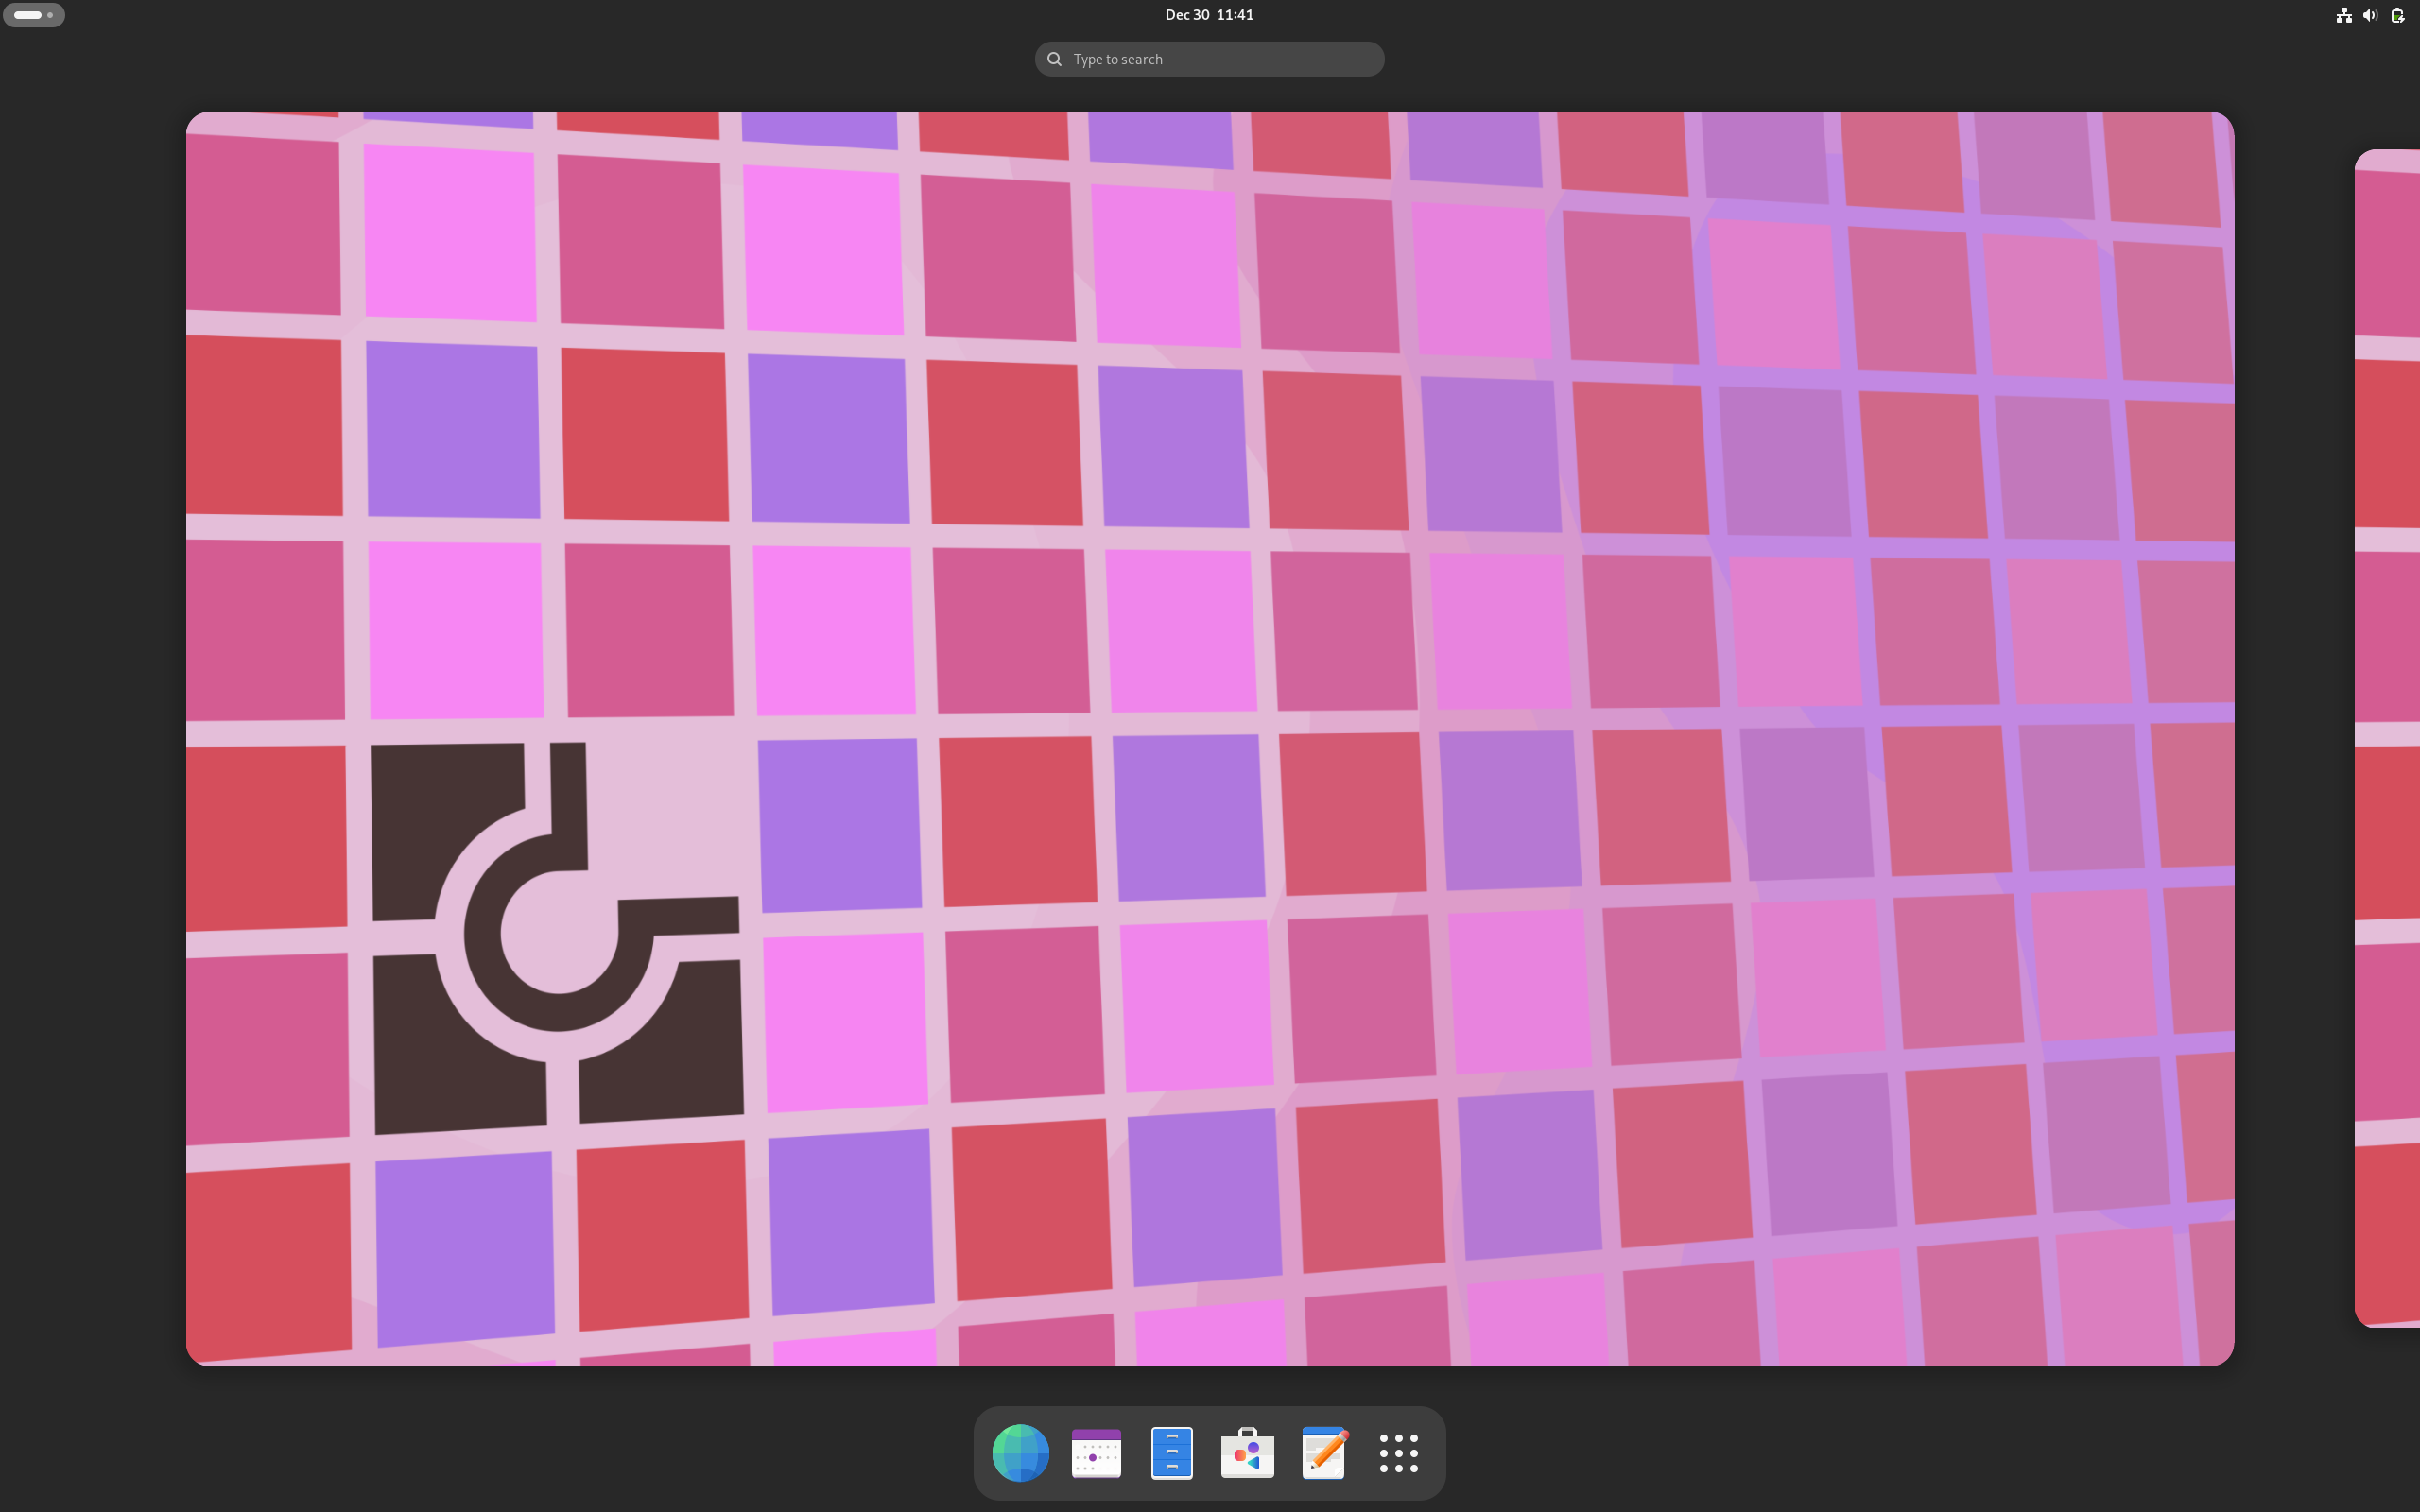Click the magnifier icon in the search bar

pos(1054,59)
